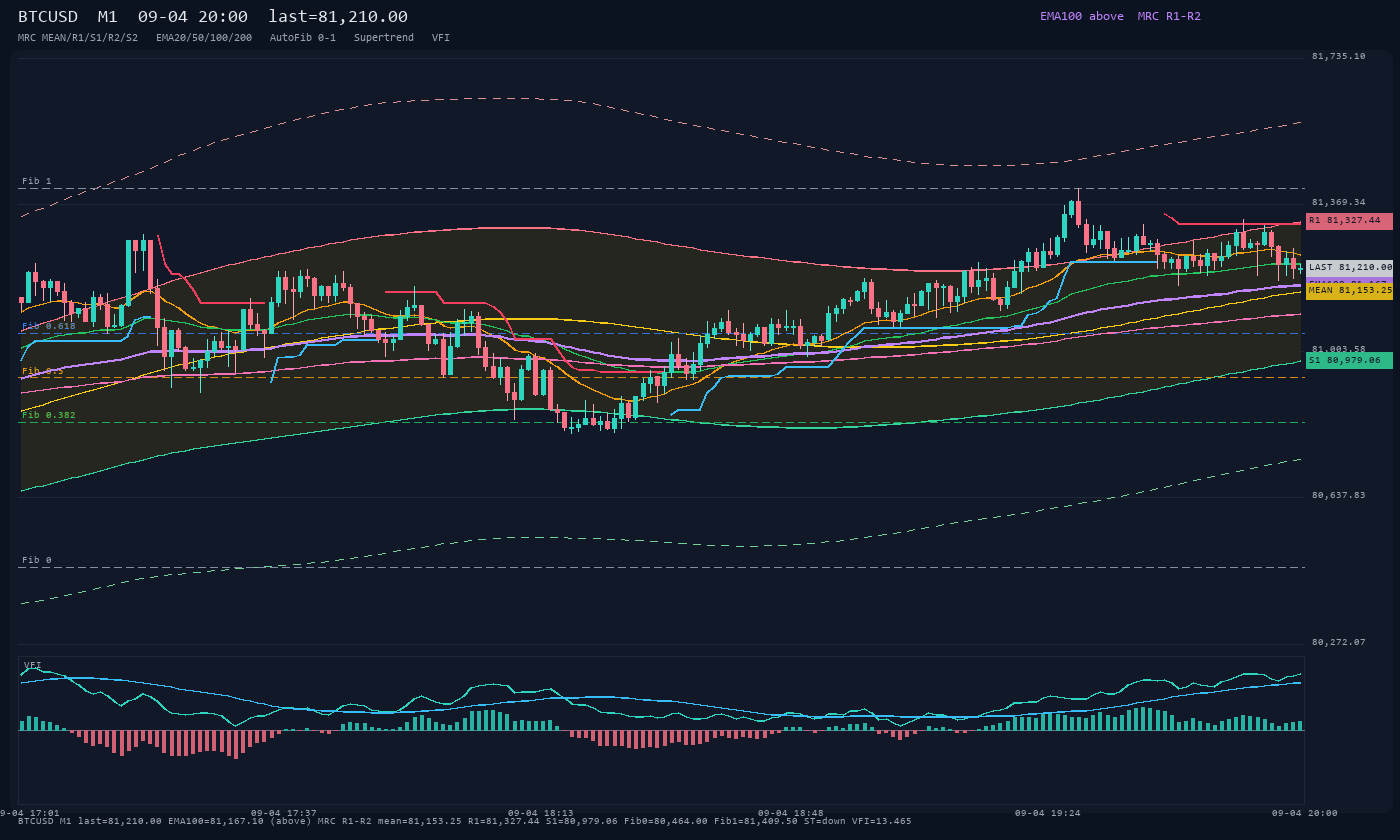Screen dimensions: 1400x840
Task: Click the R1 81,327.44 price tag
Action: [x=1349, y=221]
